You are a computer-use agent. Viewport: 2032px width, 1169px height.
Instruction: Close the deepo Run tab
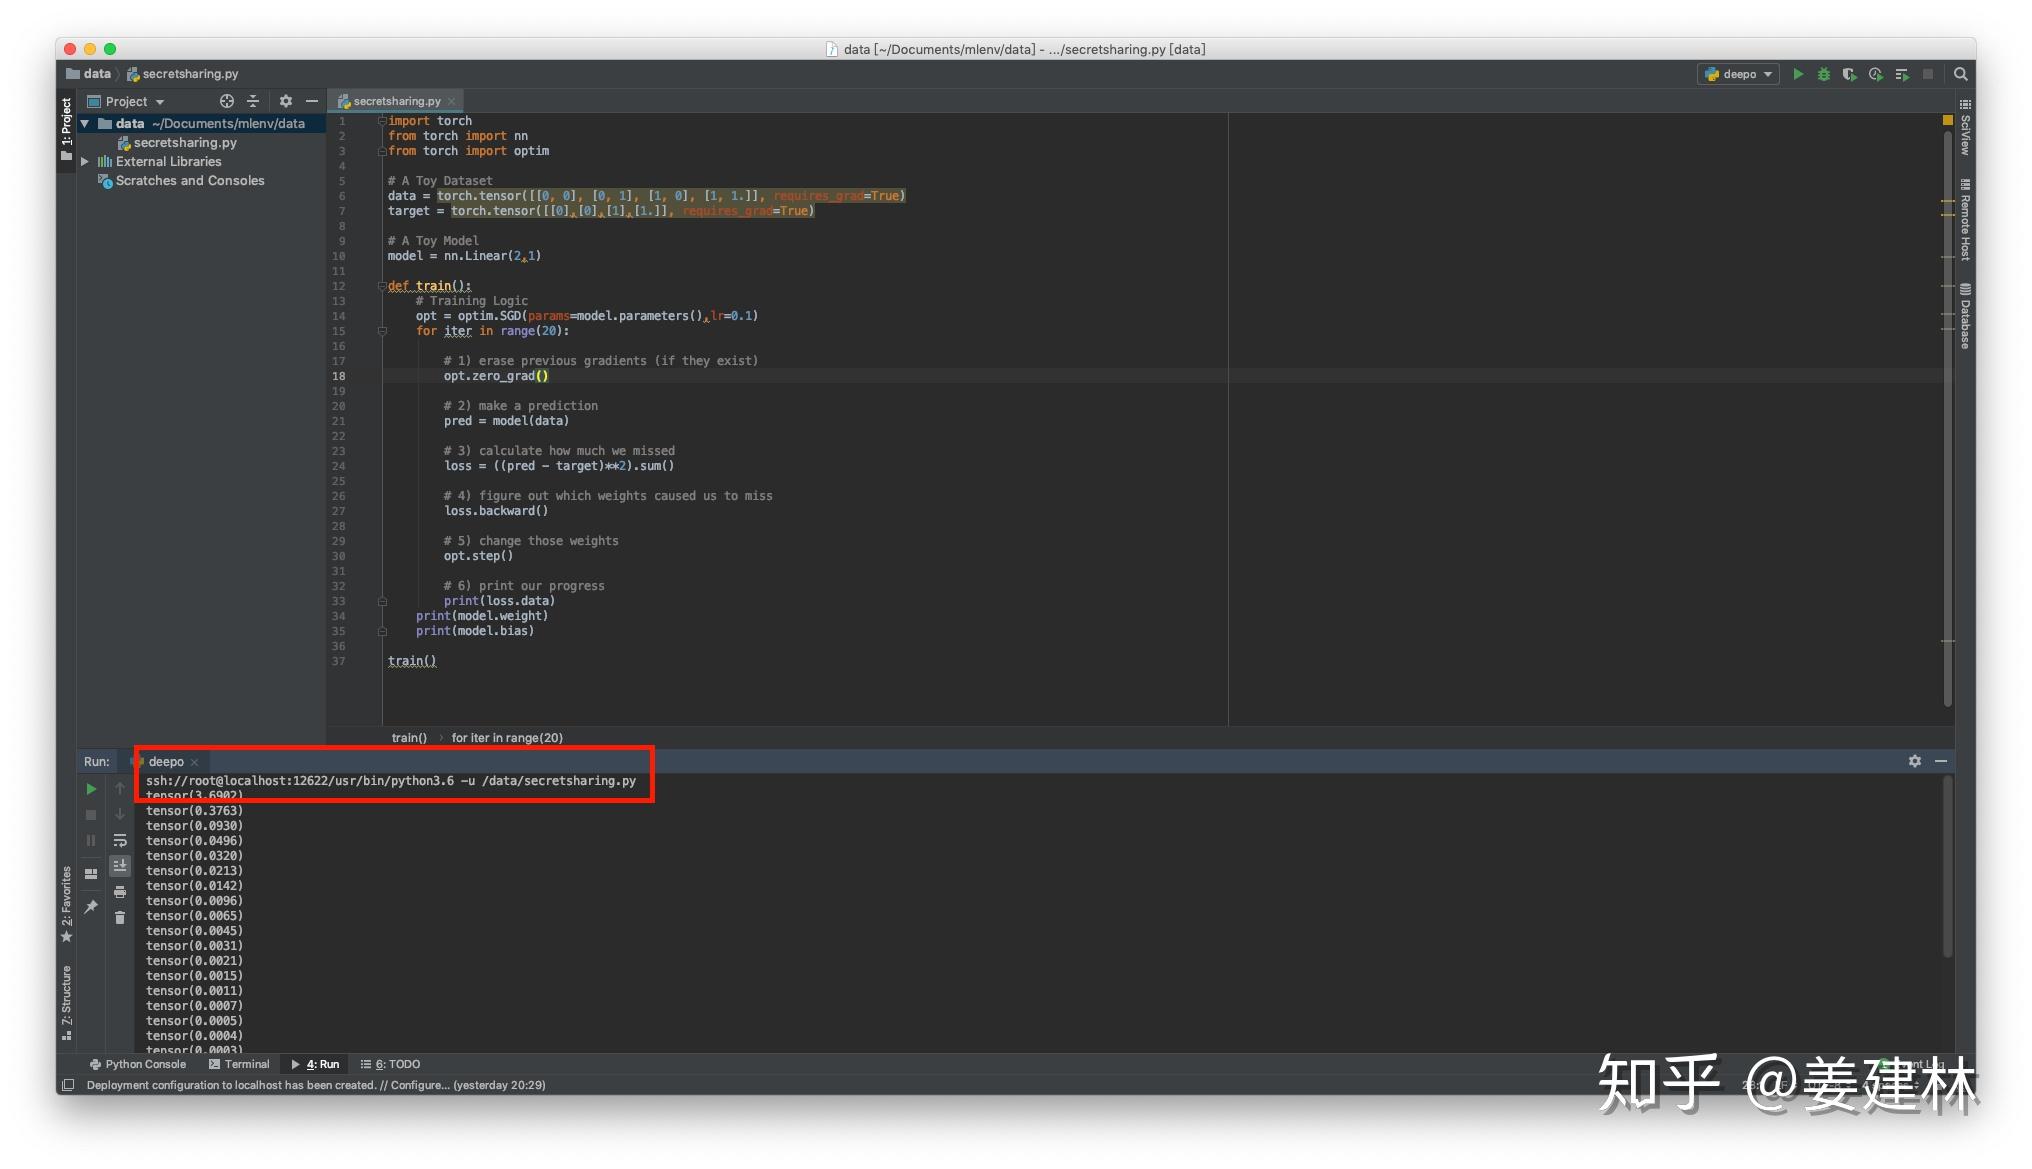pos(195,762)
